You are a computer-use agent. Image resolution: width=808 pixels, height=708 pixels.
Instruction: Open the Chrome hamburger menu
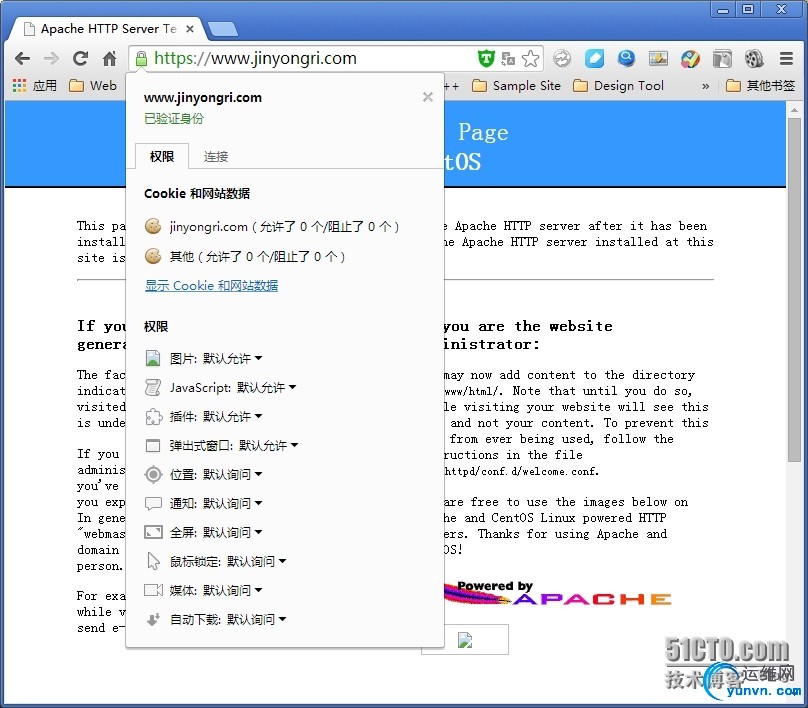pos(786,59)
